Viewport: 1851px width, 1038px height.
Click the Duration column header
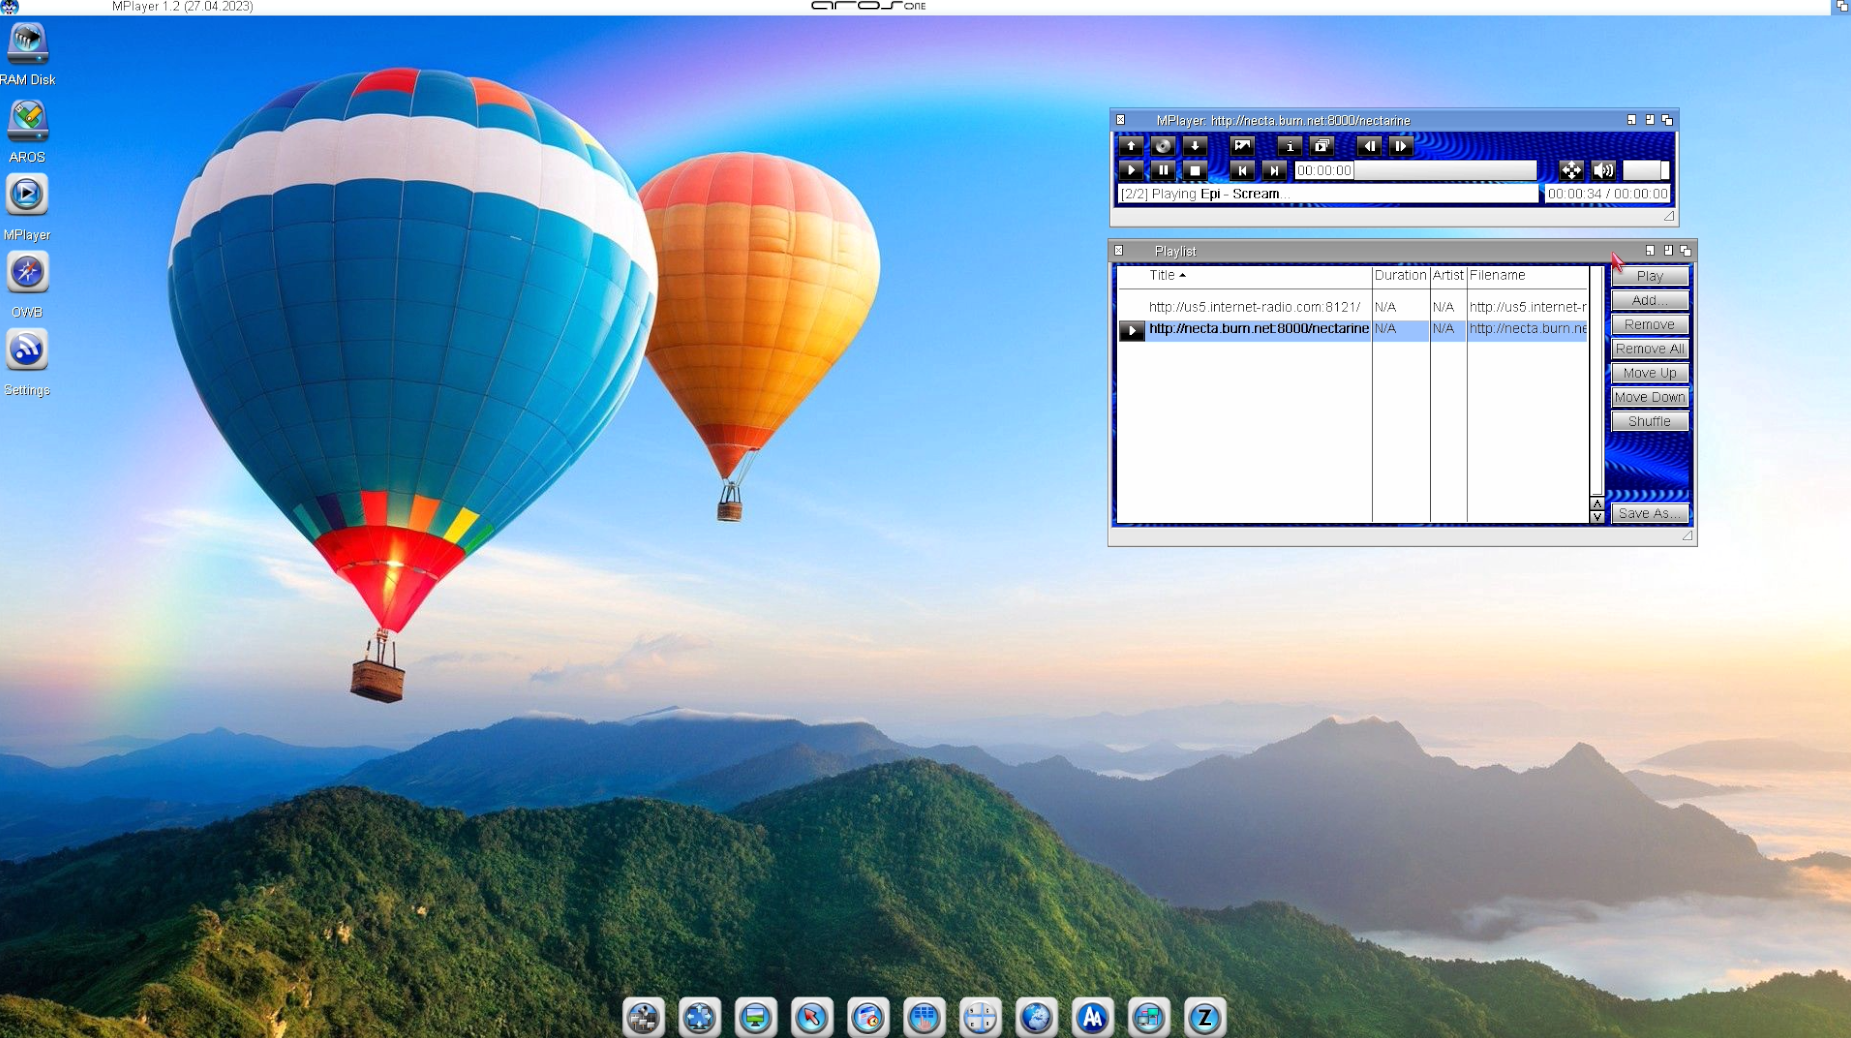click(x=1400, y=275)
